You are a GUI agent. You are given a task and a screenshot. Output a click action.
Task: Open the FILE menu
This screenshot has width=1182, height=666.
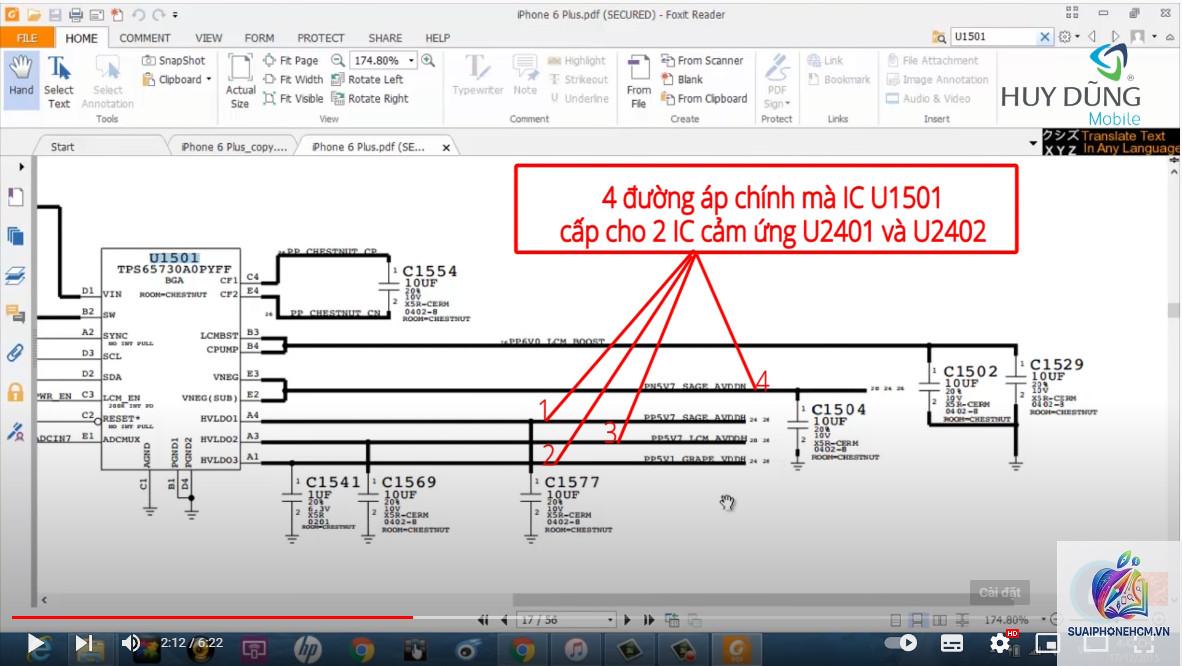(27, 38)
